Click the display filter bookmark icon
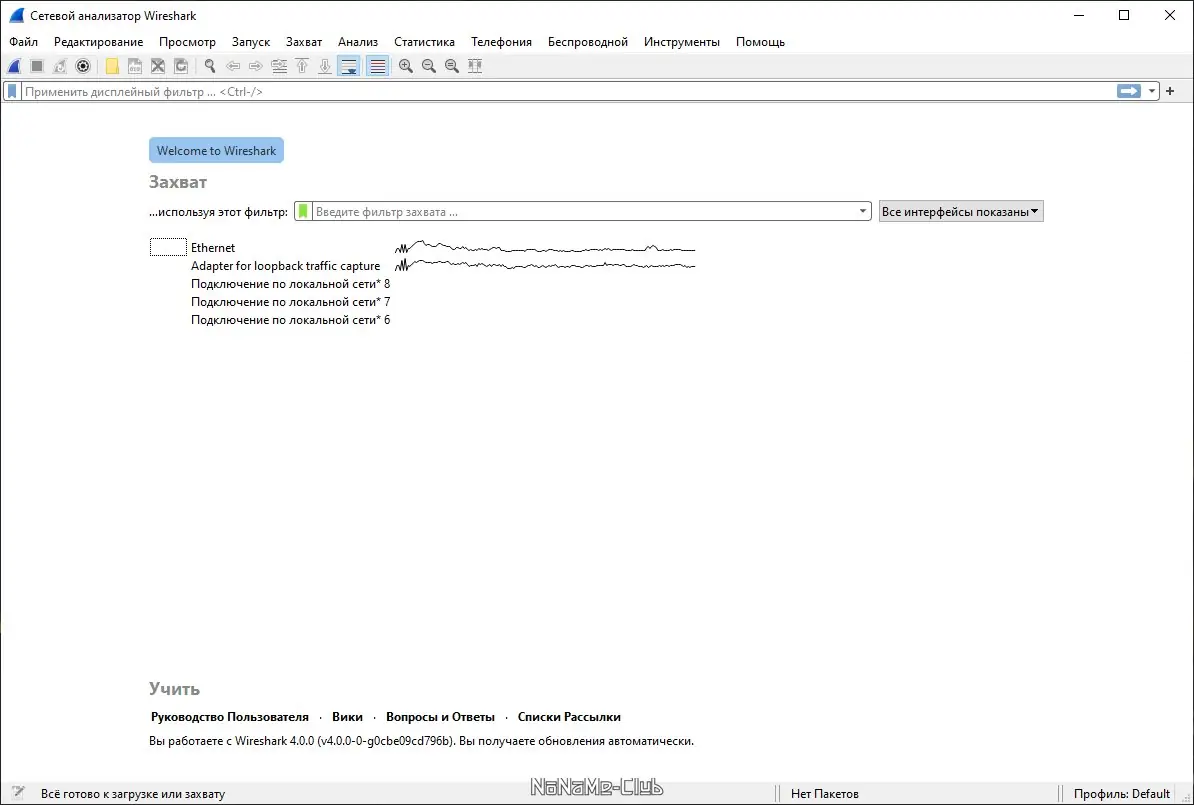 tap(12, 91)
